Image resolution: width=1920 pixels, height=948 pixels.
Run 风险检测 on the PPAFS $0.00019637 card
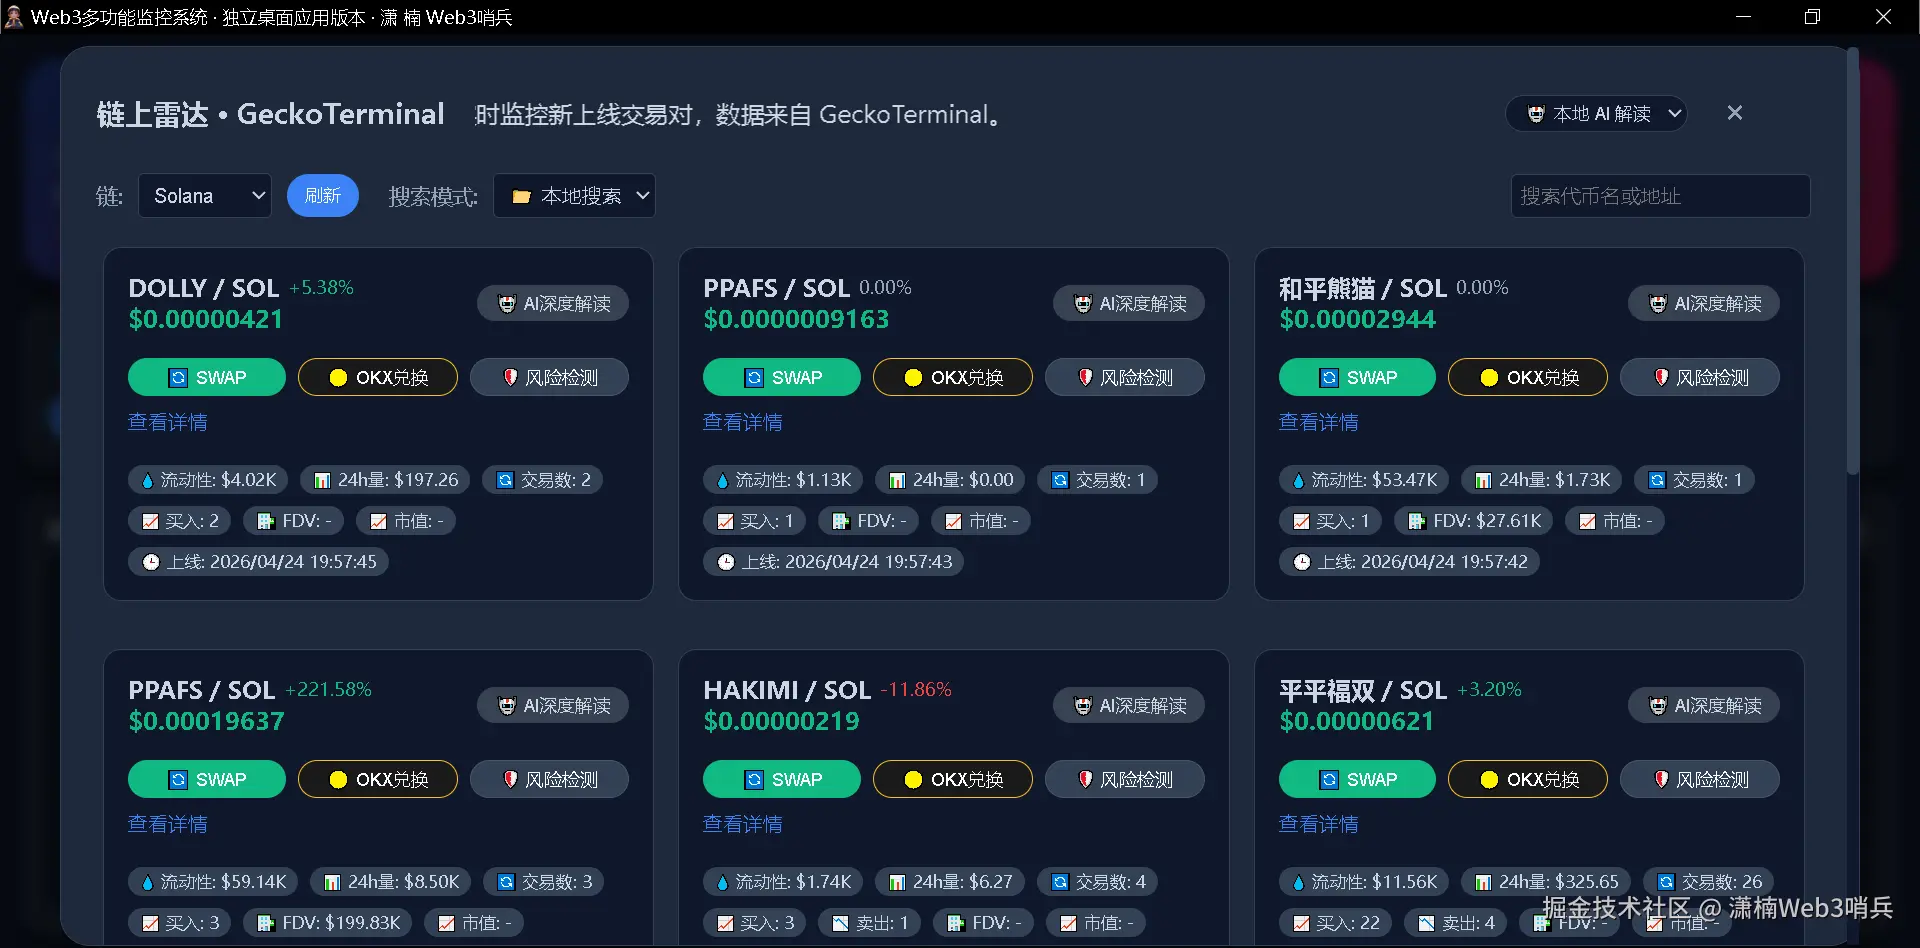[x=549, y=780]
